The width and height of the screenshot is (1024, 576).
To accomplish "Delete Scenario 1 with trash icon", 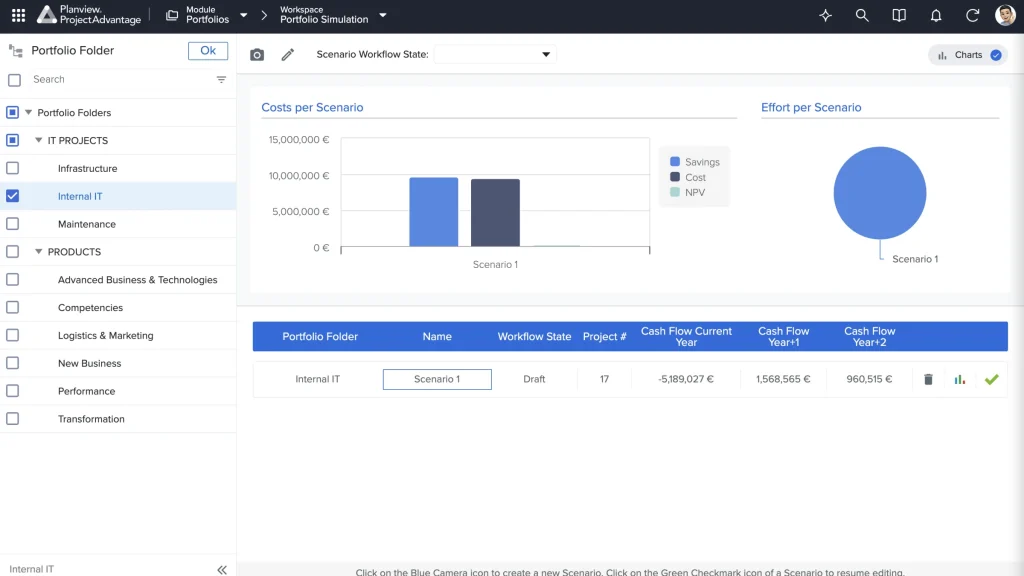I will point(928,379).
